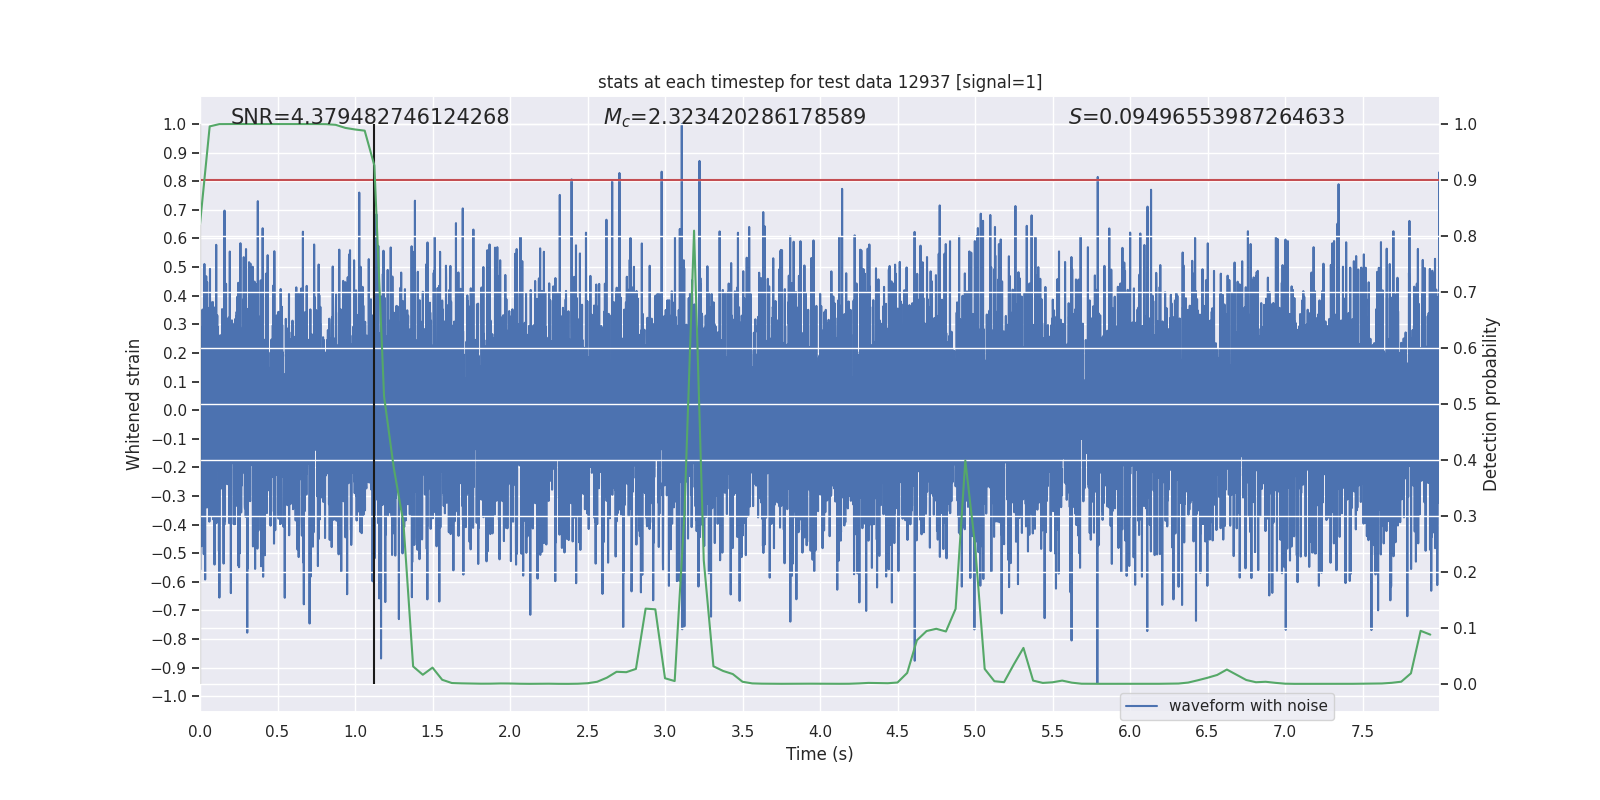This screenshot has height=800, width=1600.
Task: Click the left y-axis tick label −1.0
Action: (169, 696)
